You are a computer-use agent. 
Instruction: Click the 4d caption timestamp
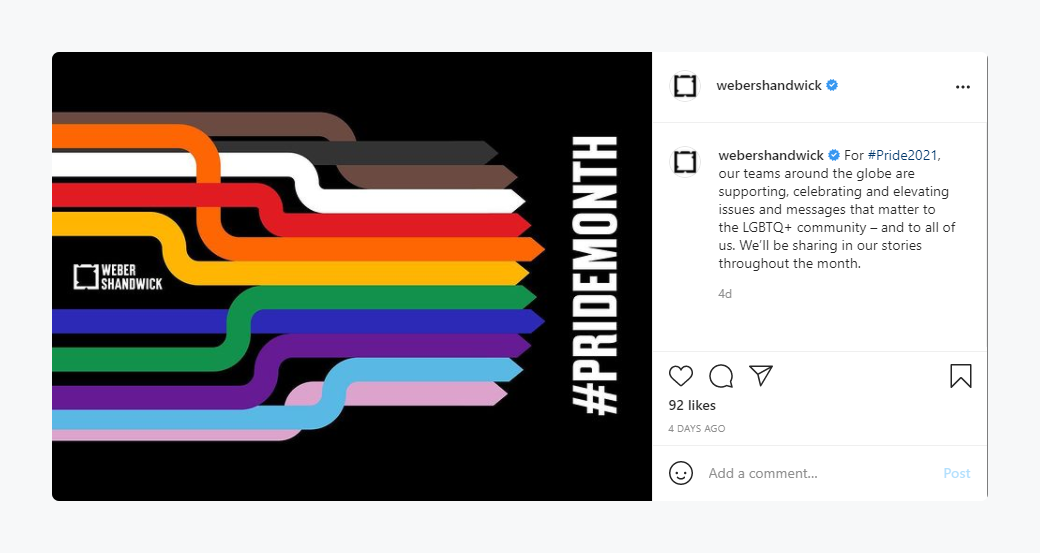point(725,294)
